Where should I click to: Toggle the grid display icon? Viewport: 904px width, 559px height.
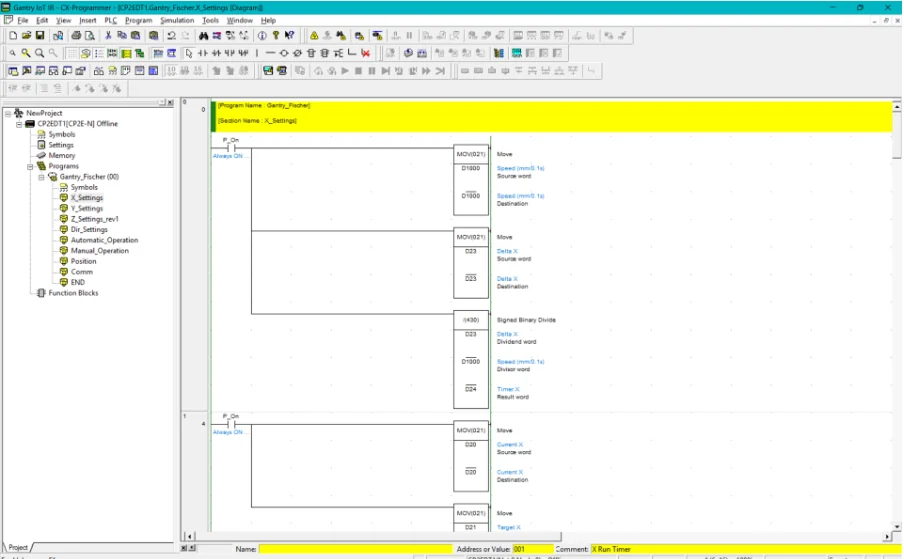(71, 53)
